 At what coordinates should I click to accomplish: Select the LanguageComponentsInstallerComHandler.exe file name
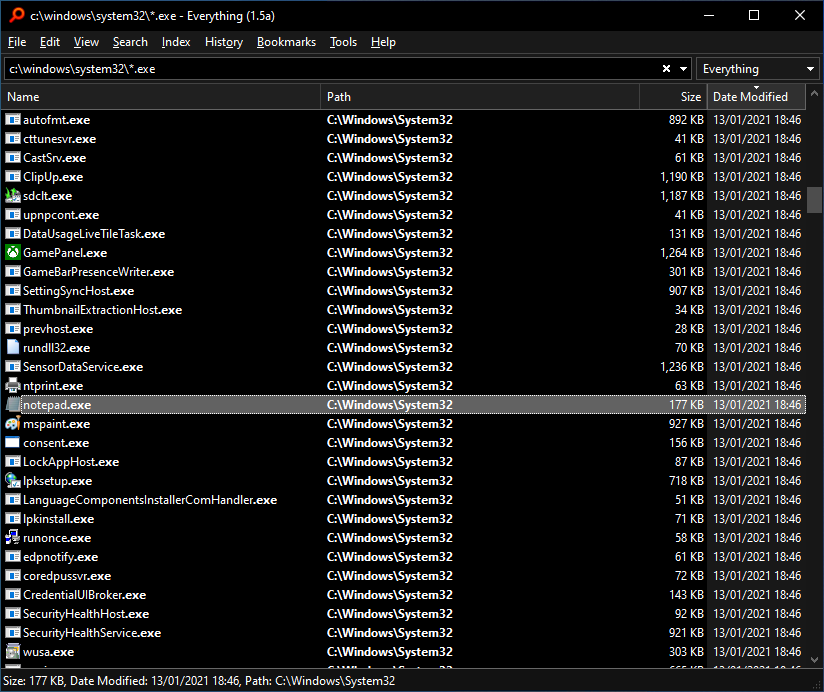click(150, 500)
